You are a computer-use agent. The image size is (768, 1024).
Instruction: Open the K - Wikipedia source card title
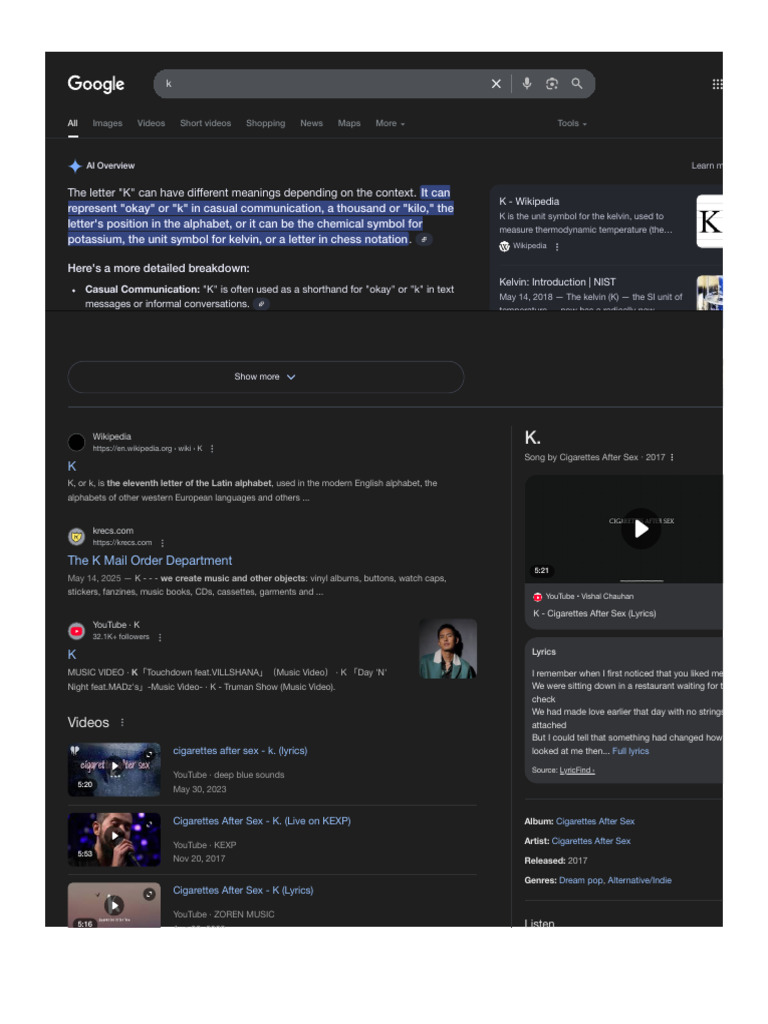(x=529, y=202)
